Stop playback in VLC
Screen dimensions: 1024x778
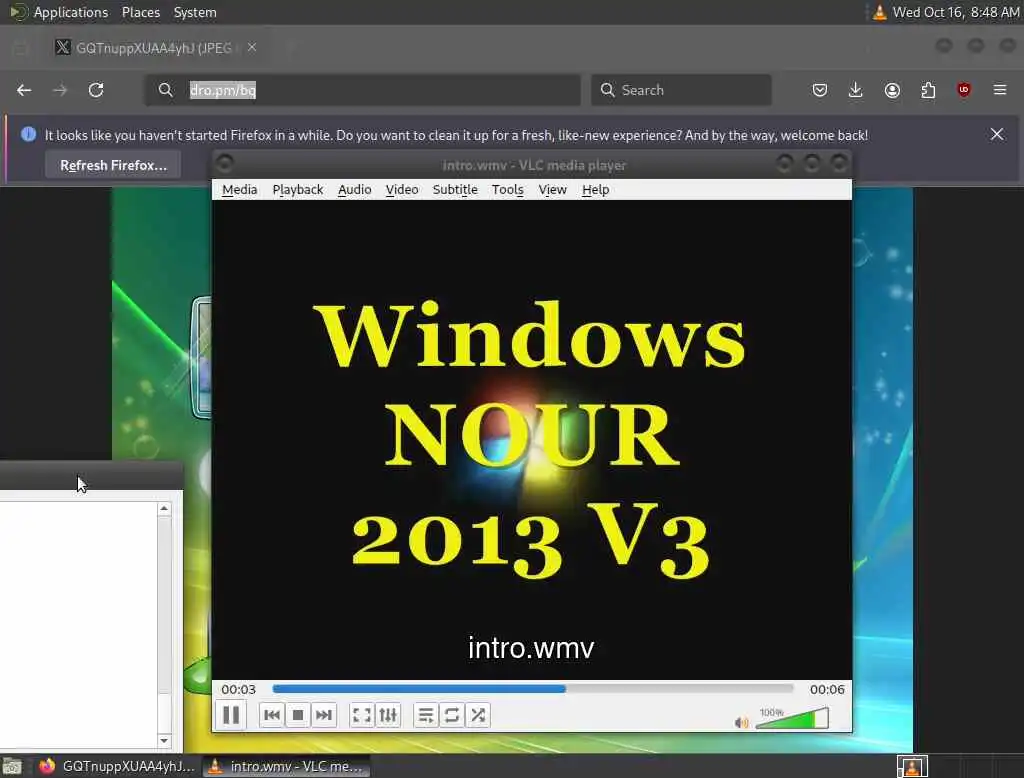(298, 715)
